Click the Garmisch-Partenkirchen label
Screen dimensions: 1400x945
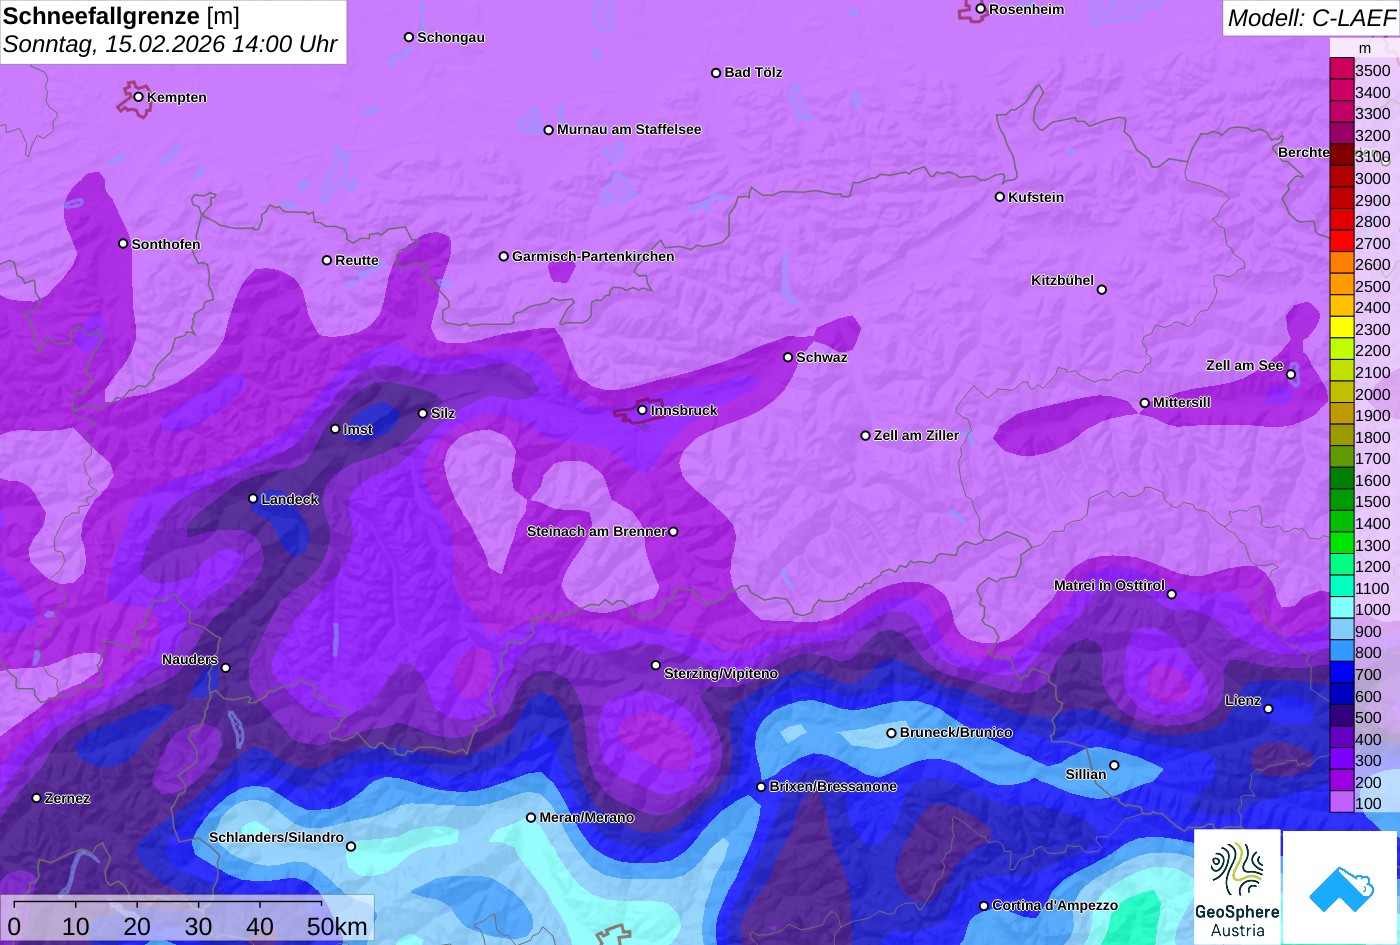point(593,256)
